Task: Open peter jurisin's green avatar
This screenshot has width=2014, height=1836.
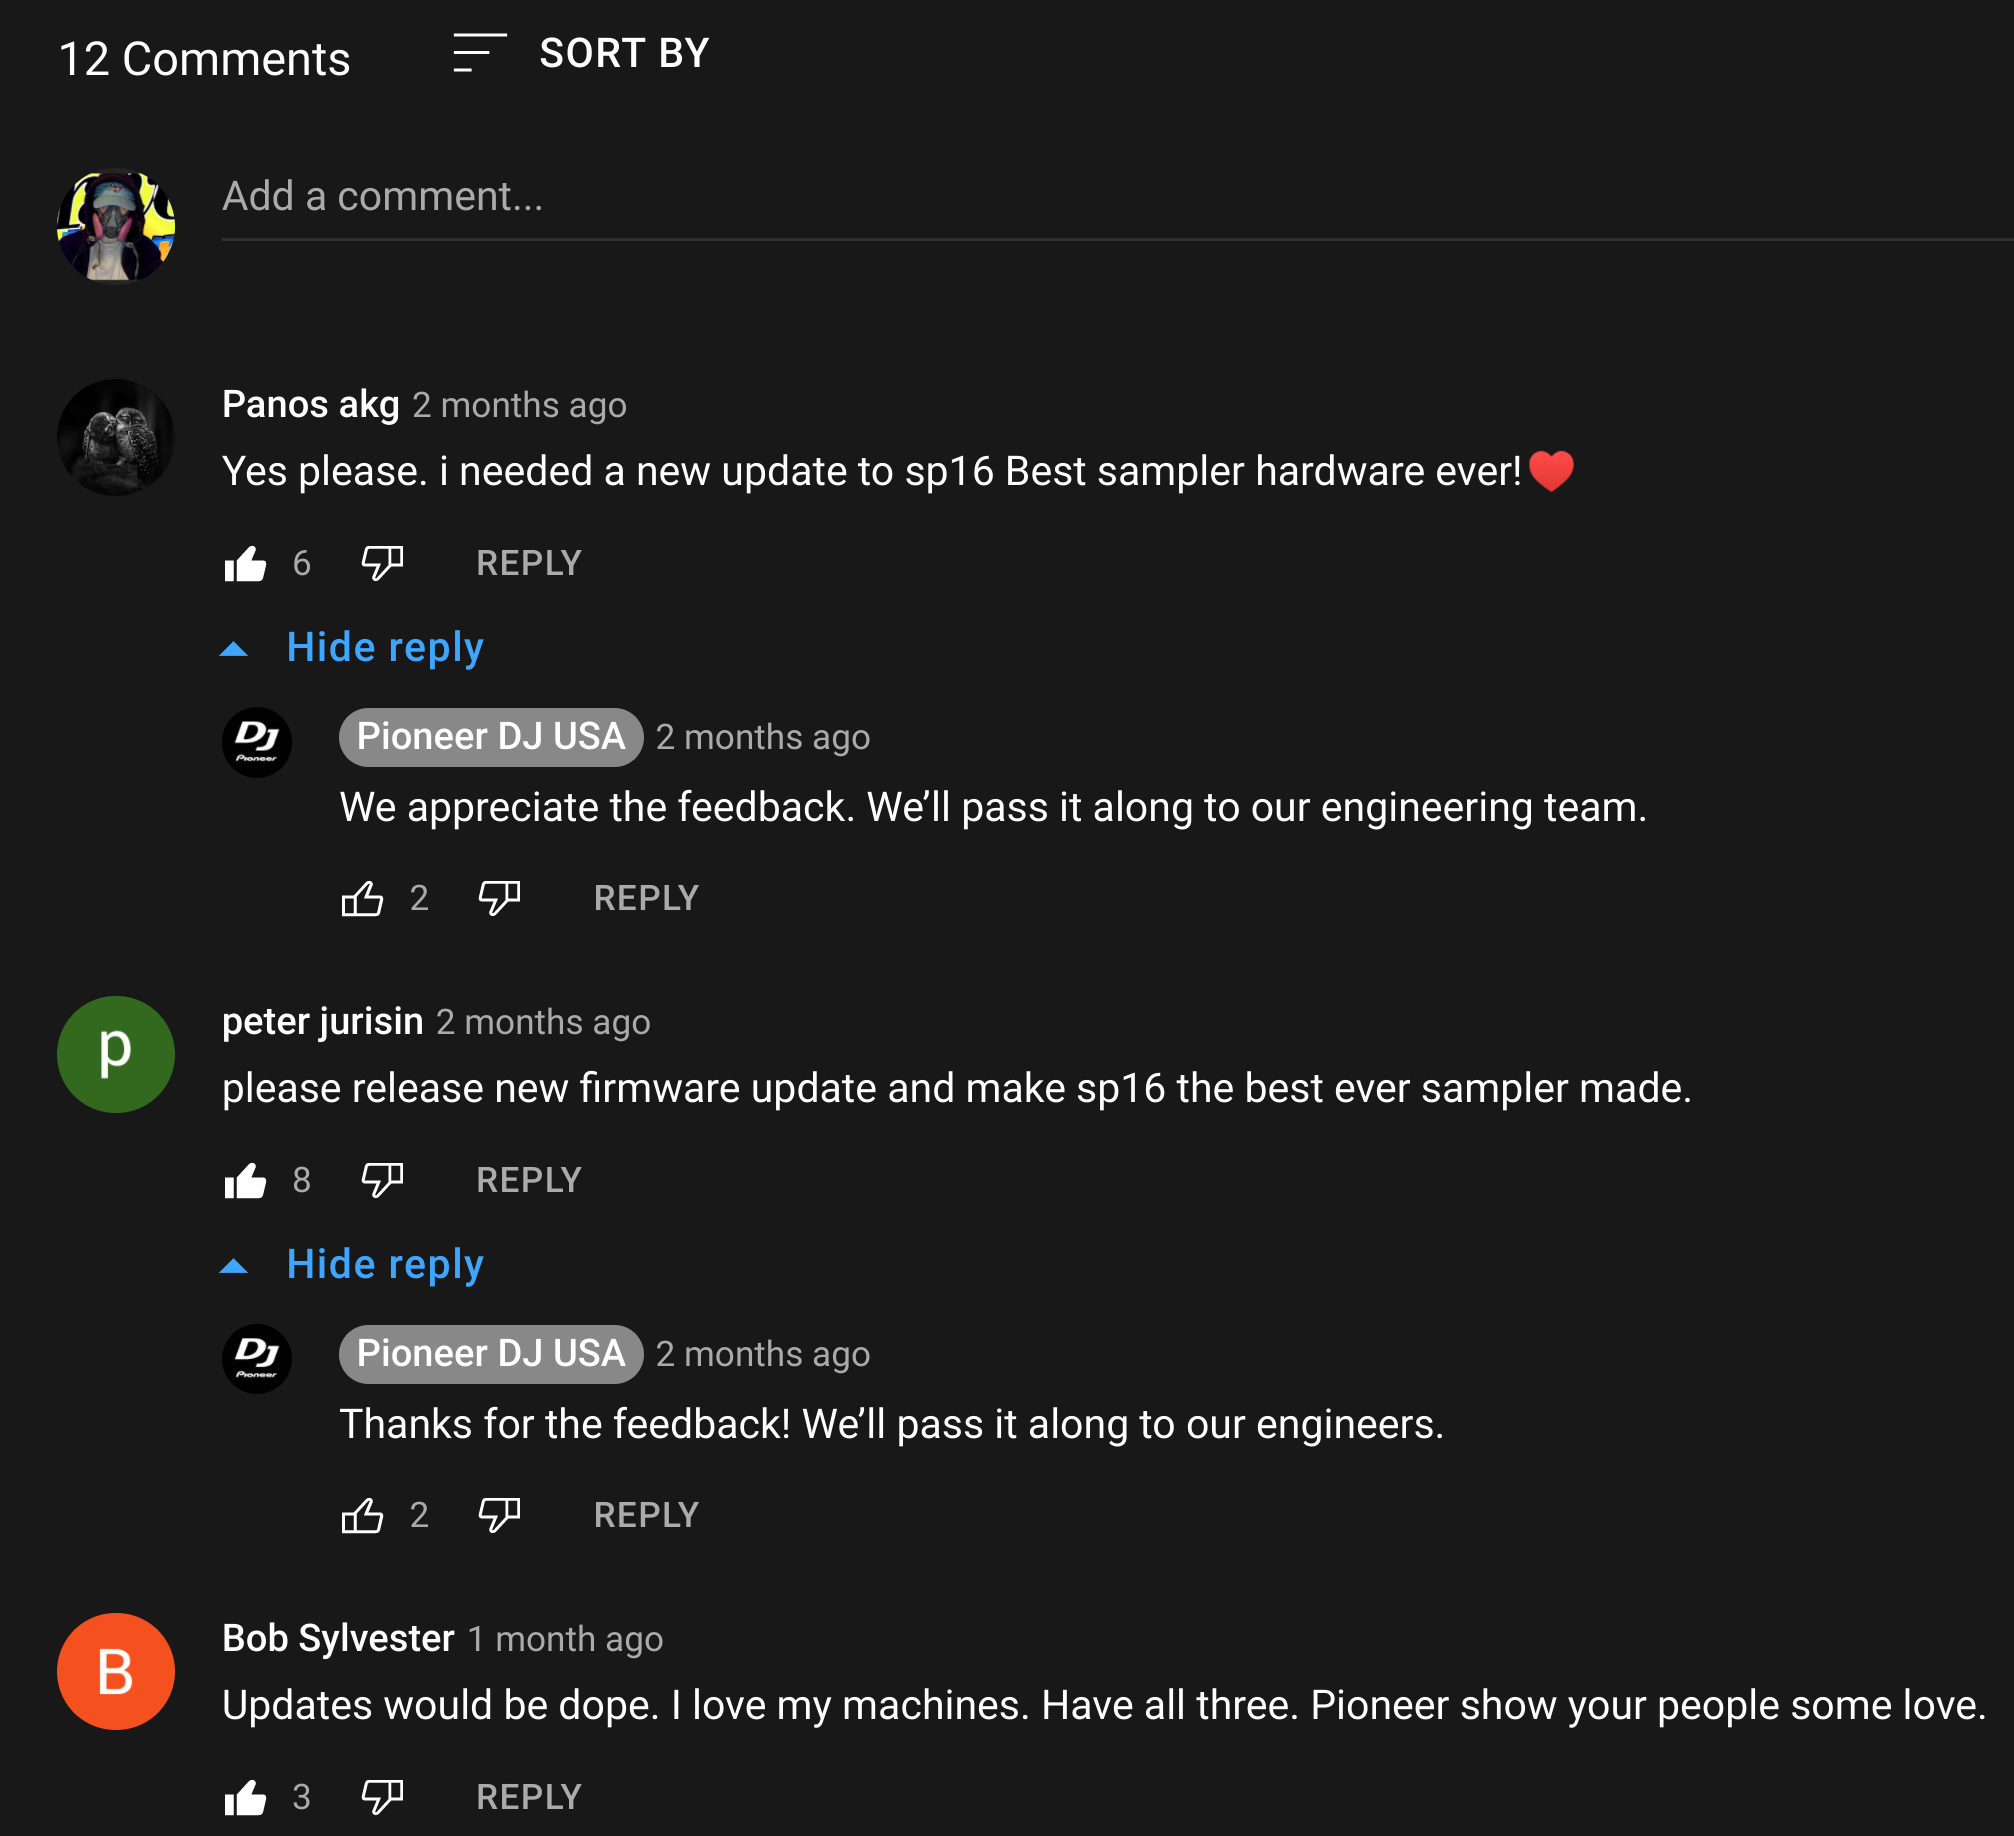Action: (x=116, y=1054)
